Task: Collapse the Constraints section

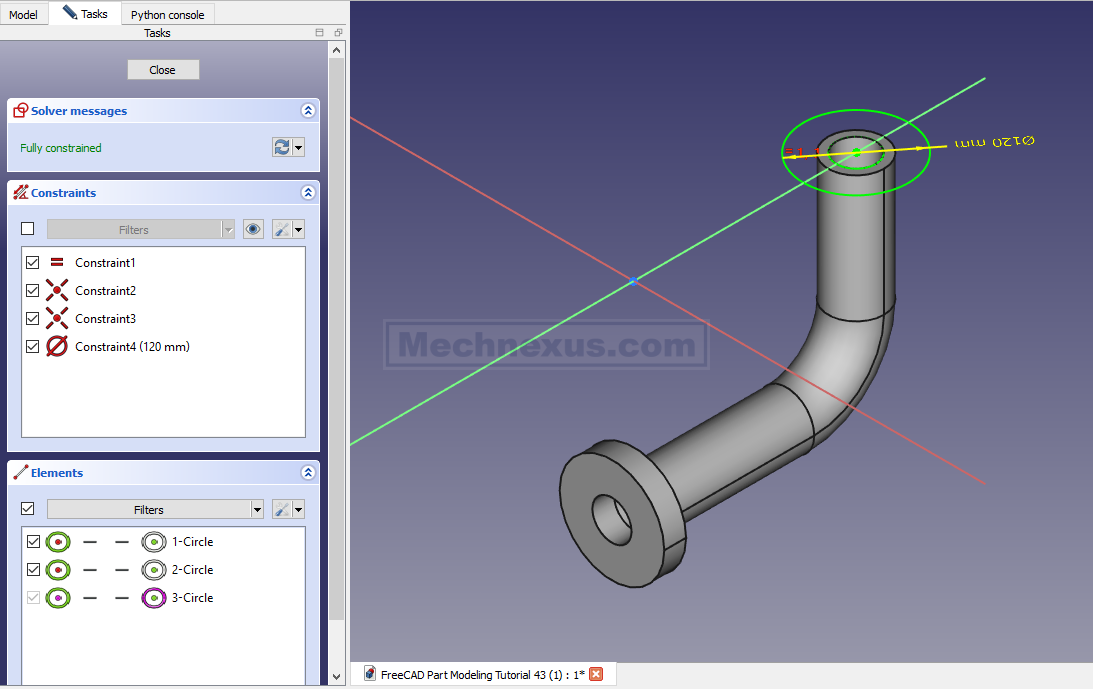Action: [x=308, y=192]
